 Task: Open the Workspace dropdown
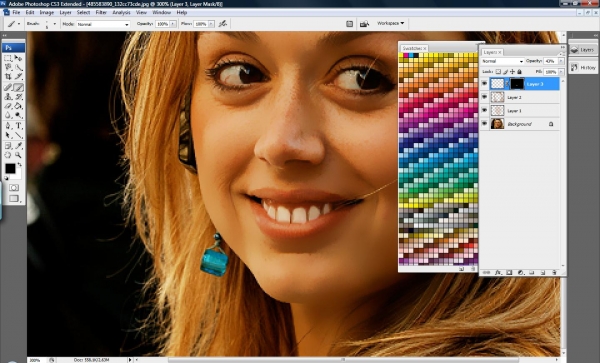point(390,23)
